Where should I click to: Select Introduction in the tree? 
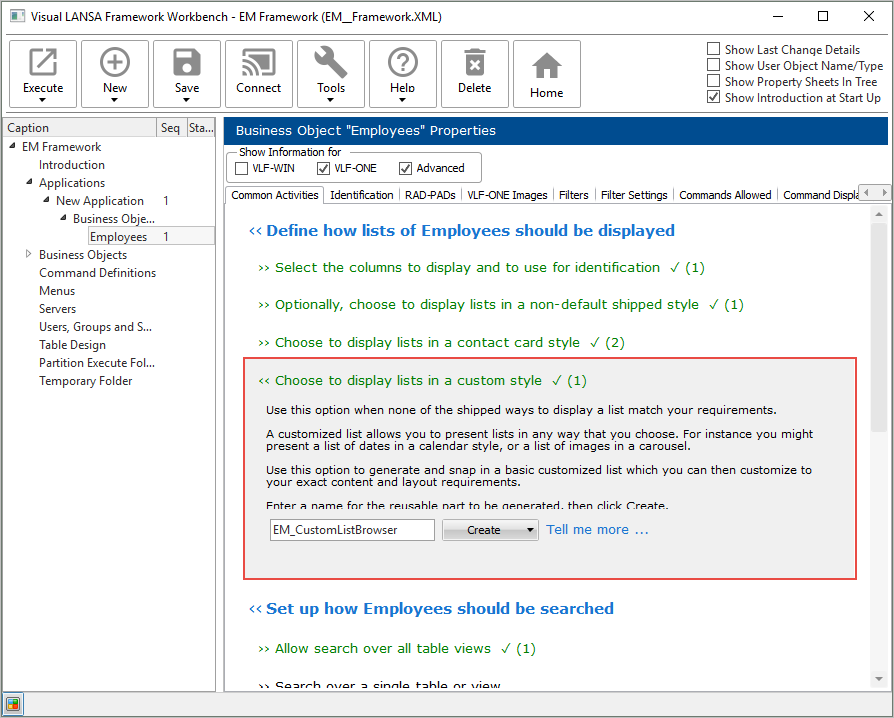coord(72,165)
